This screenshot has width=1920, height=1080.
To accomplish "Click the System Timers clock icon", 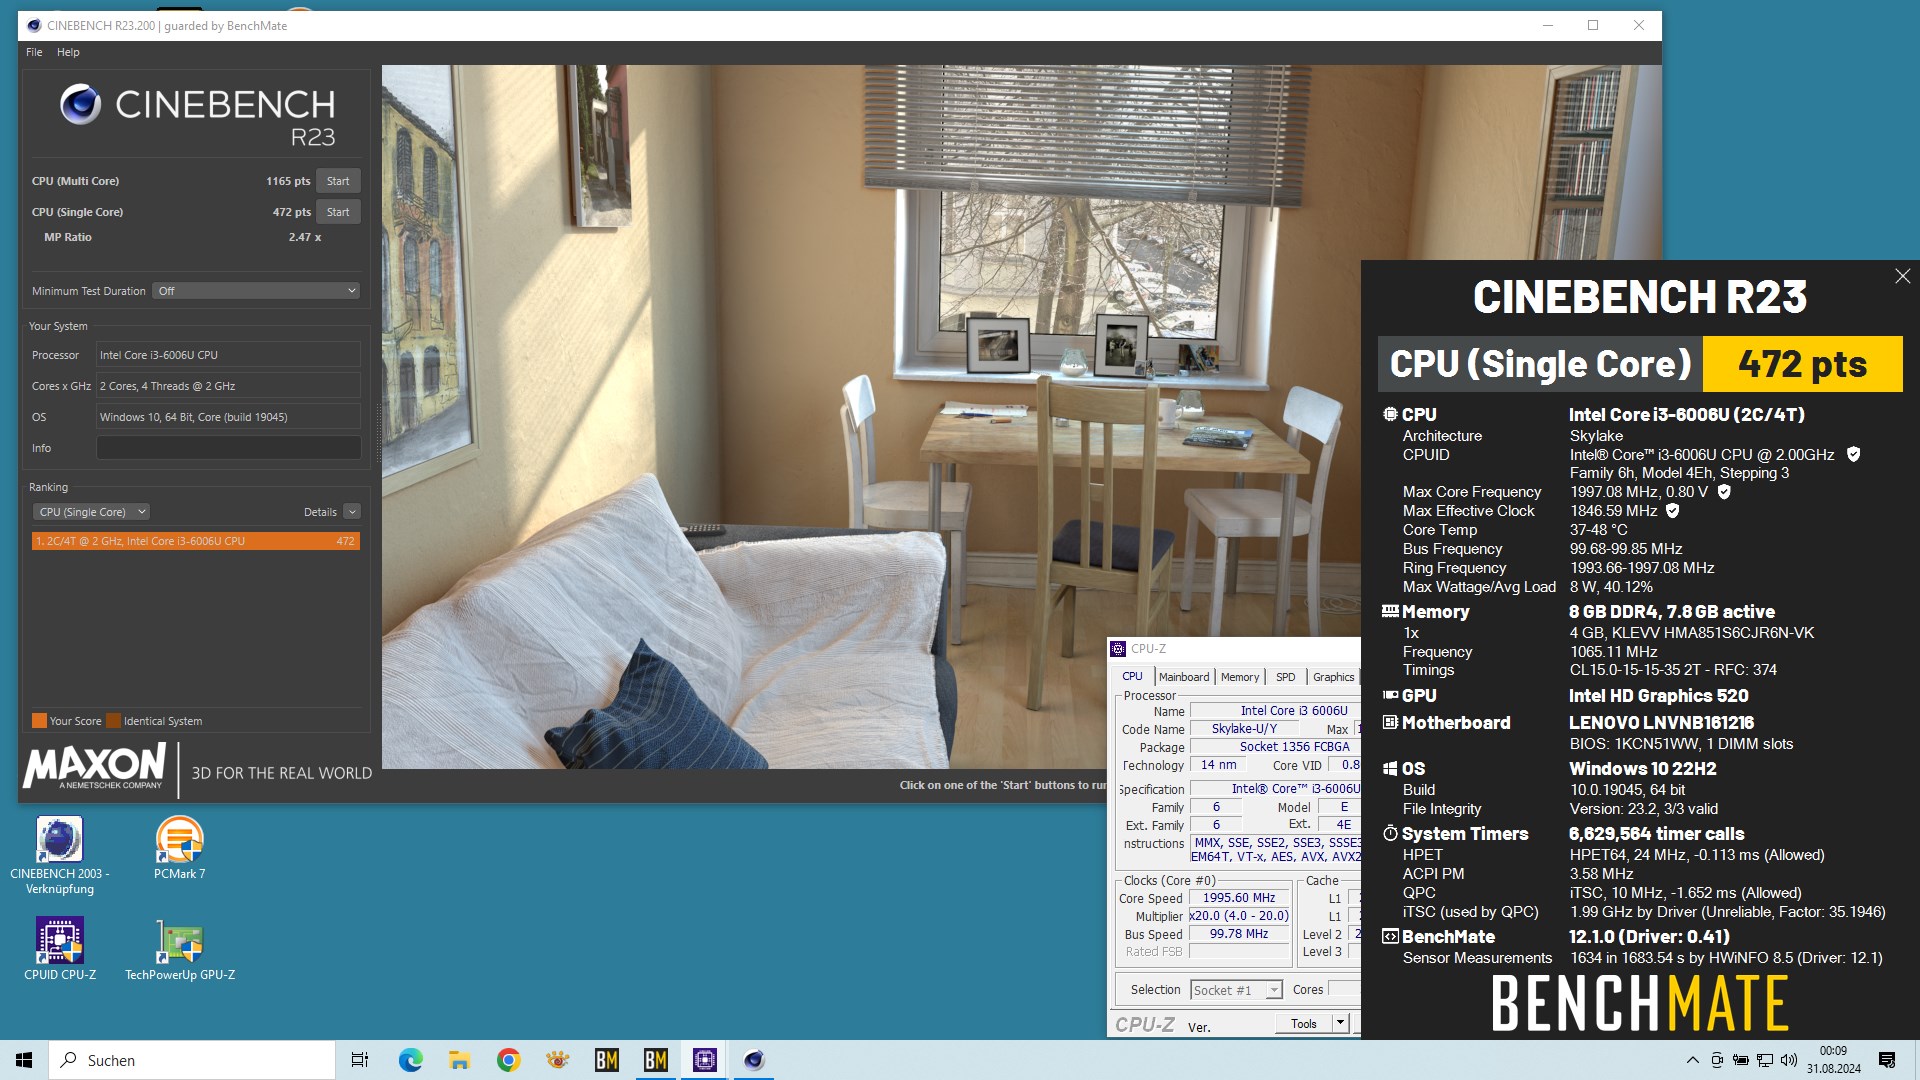I will [x=1390, y=833].
